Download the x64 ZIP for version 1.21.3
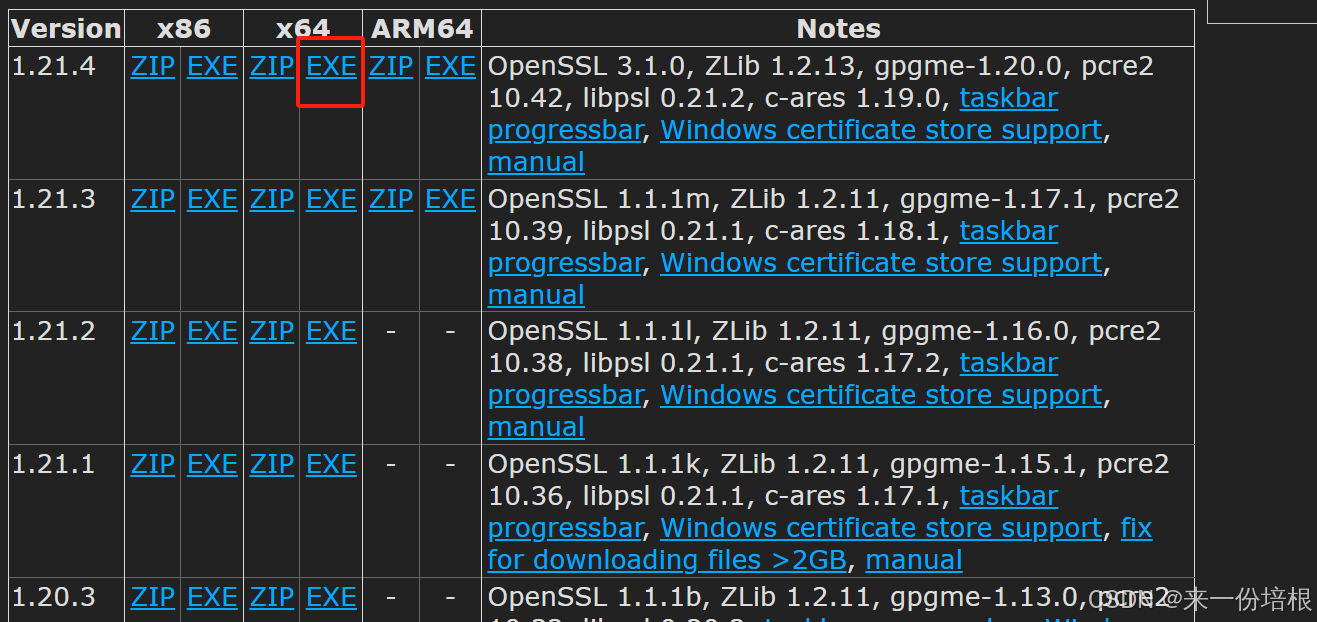 (272, 200)
